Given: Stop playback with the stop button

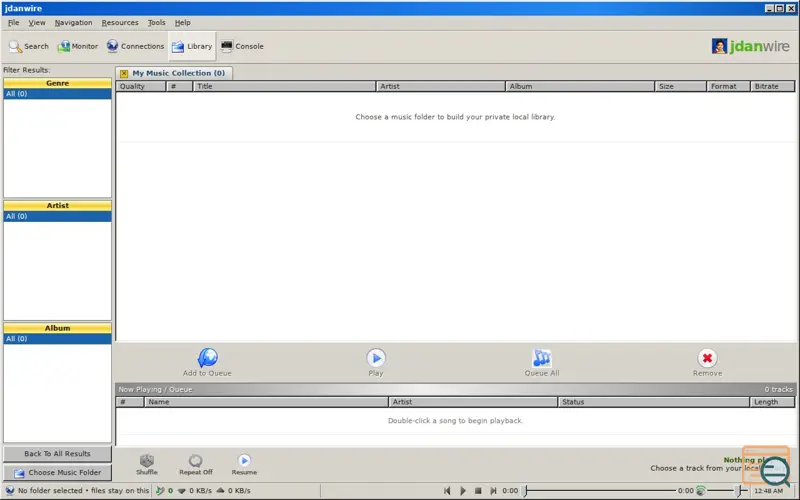Looking at the screenshot, I should (x=478, y=491).
